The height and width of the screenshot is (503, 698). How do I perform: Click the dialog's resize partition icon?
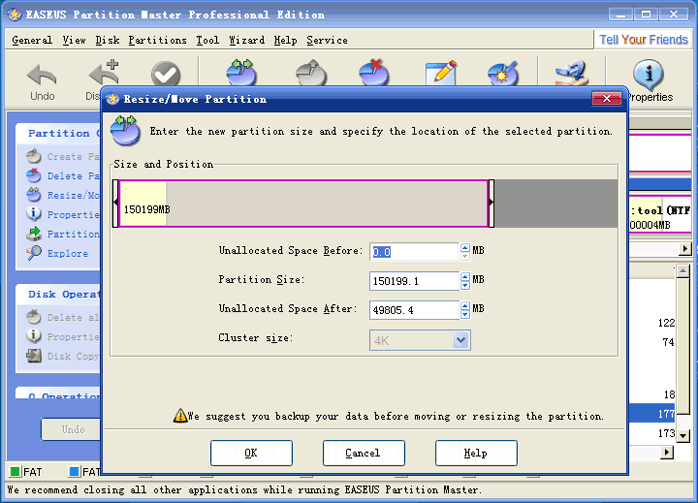[x=125, y=130]
